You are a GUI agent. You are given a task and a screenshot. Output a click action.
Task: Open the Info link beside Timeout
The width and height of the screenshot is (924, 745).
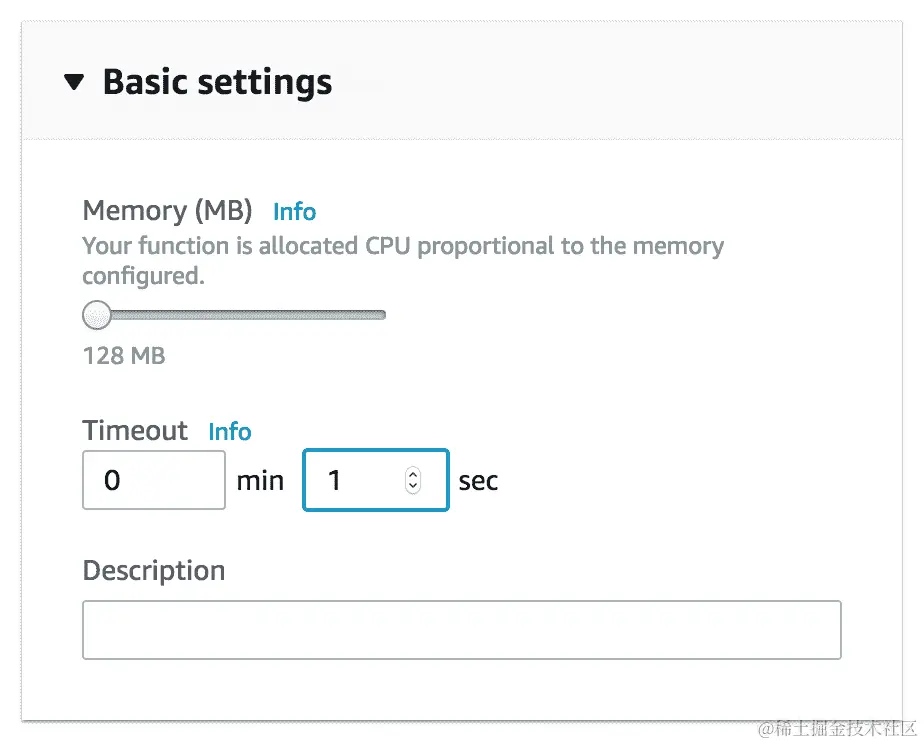[x=229, y=432]
